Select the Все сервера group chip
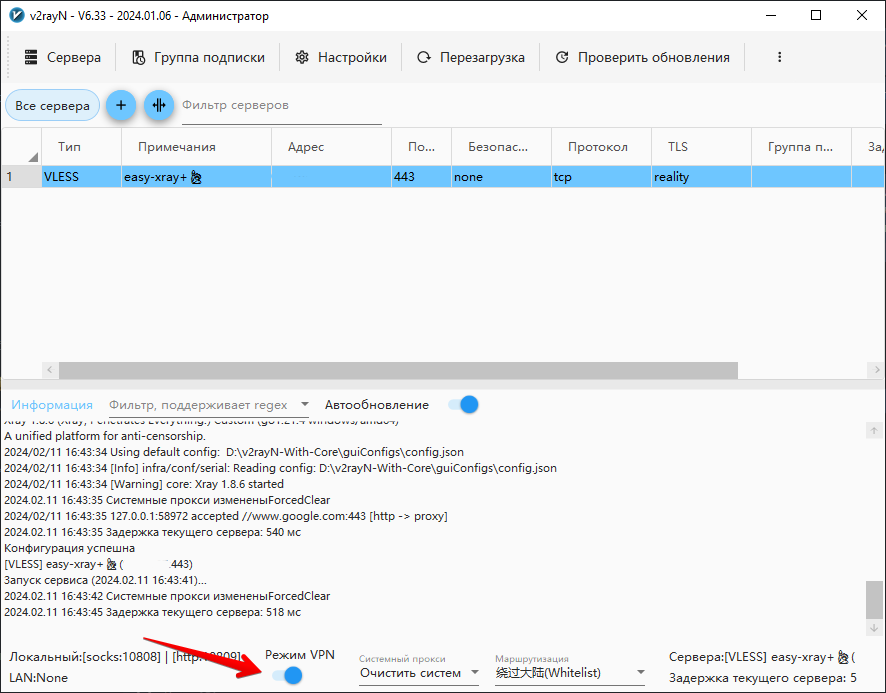Image resolution: width=886 pixels, height=693 pixels. tap(53, 105)
